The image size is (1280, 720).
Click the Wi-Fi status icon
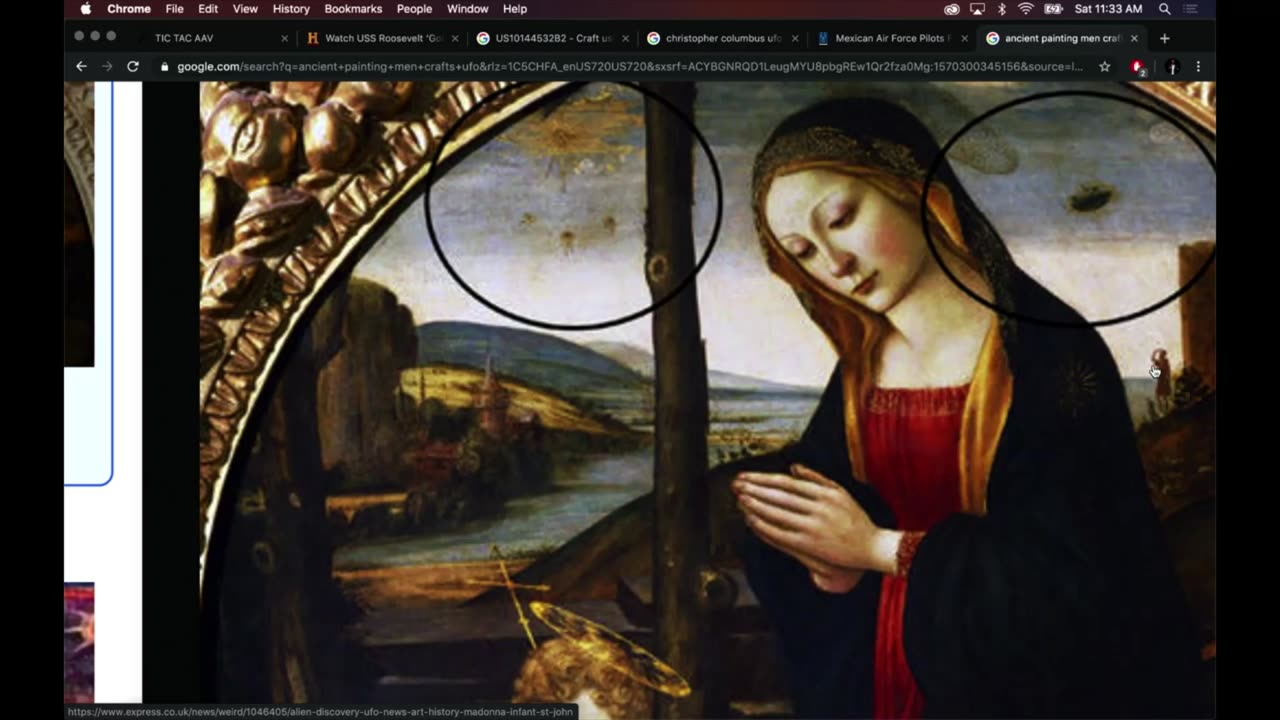point(1026,9)
